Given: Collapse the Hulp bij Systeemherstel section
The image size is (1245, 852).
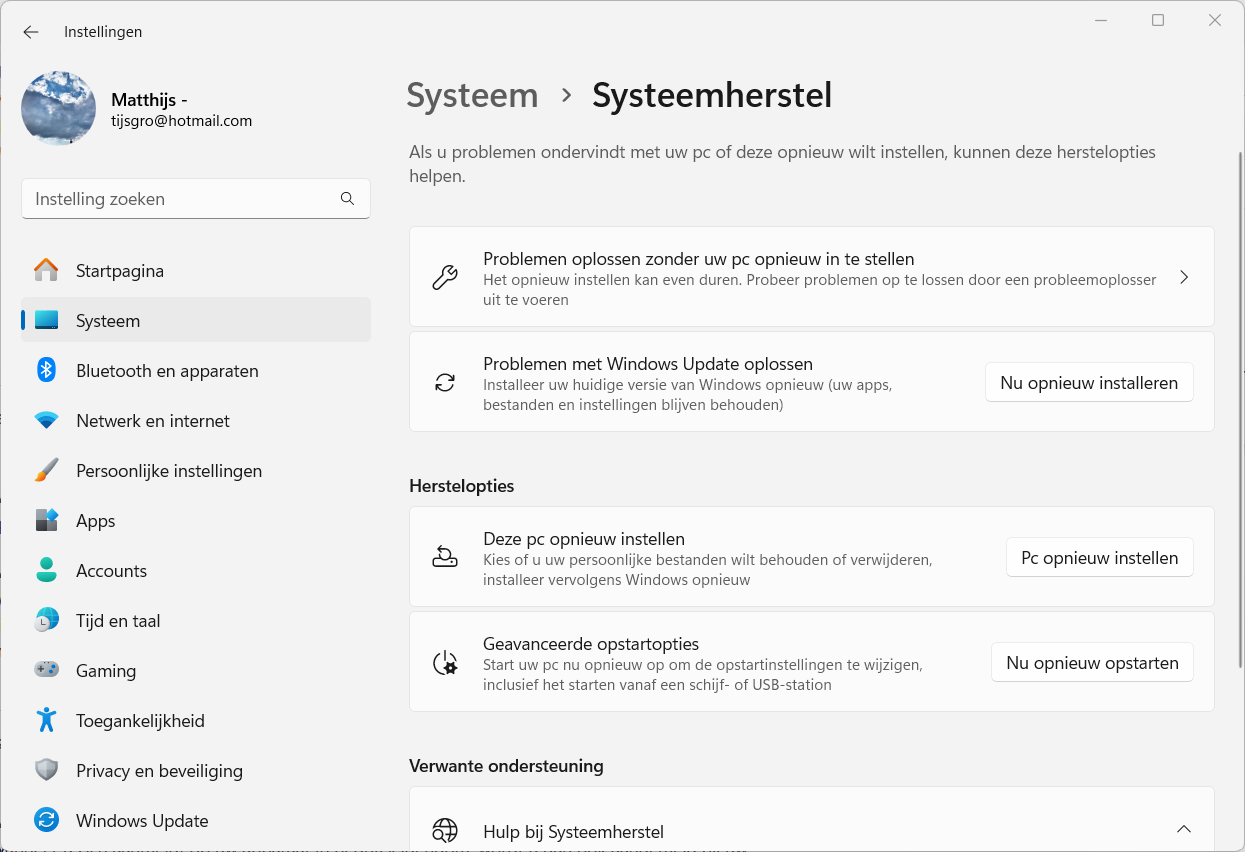Looking at the screenshot, I should (1184, 829).
